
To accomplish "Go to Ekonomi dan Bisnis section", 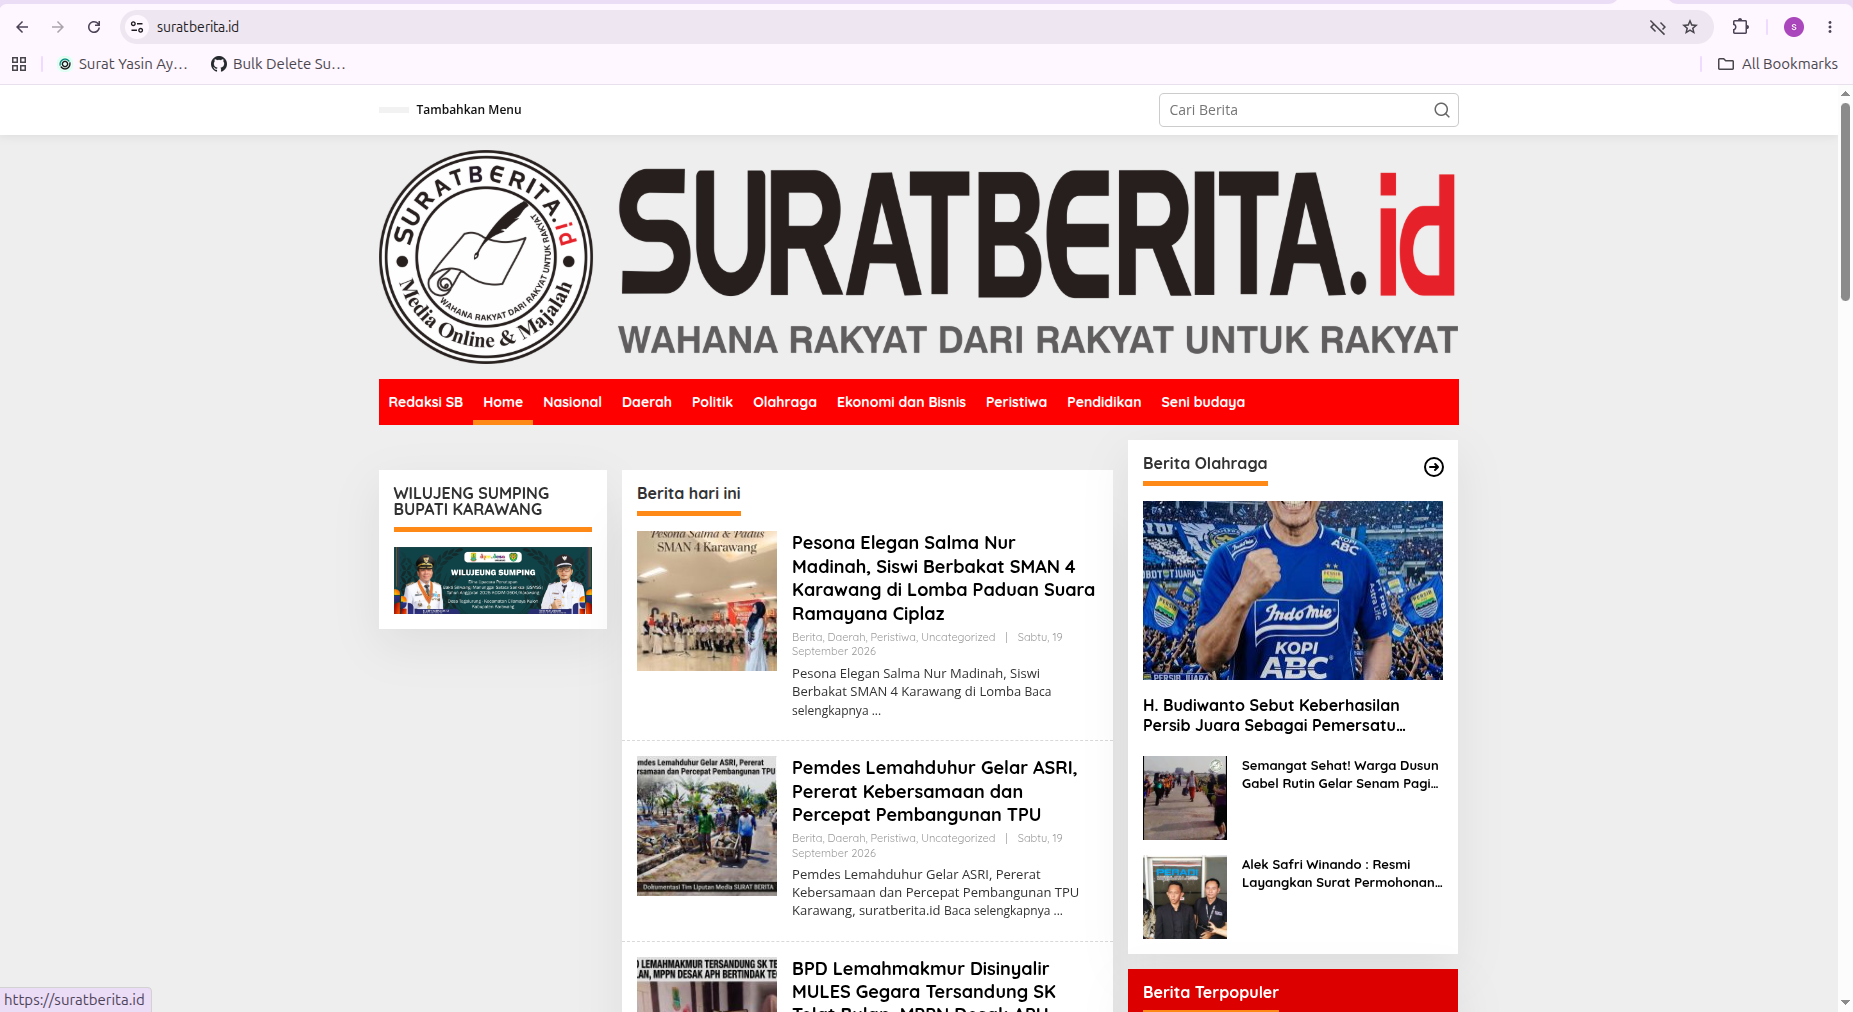I will pos(901,402).
